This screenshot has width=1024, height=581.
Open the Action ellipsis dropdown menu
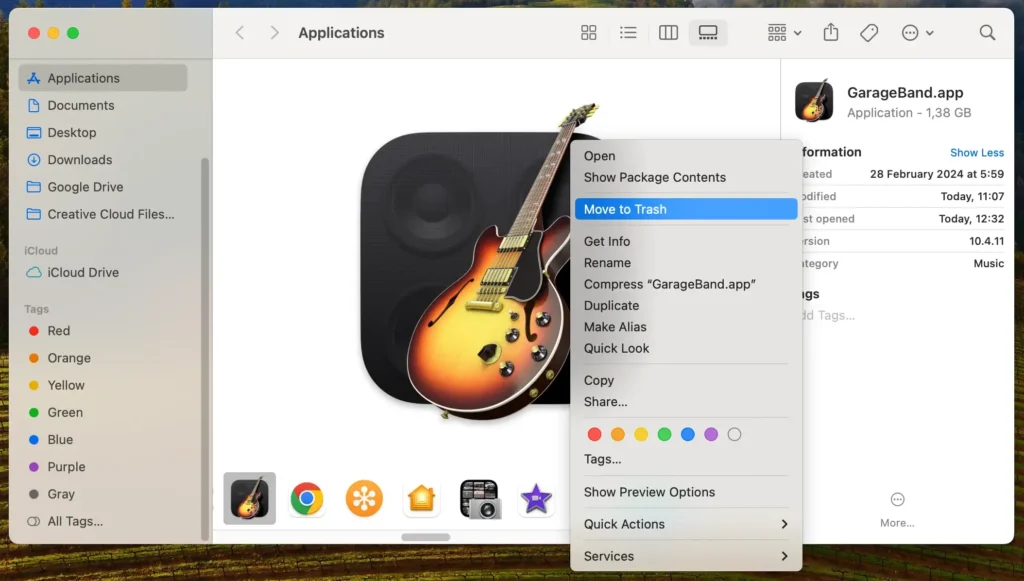[x=917, y=33]
